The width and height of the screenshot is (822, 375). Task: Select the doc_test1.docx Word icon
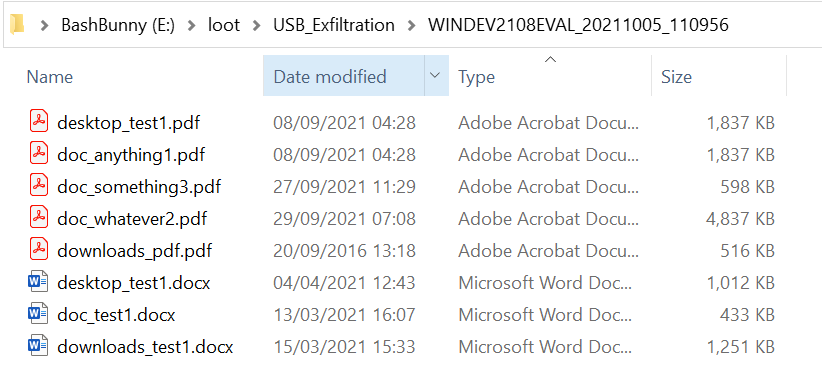tap(38, 314)
